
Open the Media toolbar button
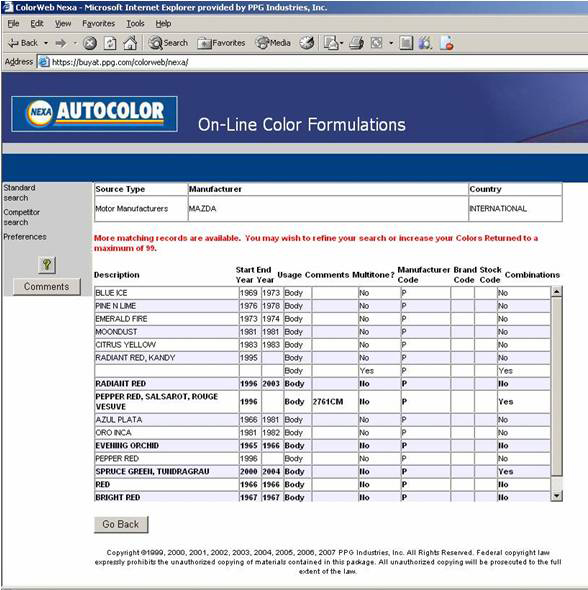pyautogui.click(x=273, y=43)
